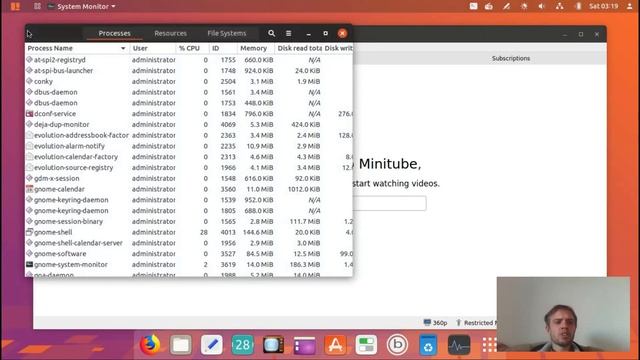Click the gnome-calendar process icon
Image resolution: width=640 pixels, height=360 pixels.
pos(29,189)
